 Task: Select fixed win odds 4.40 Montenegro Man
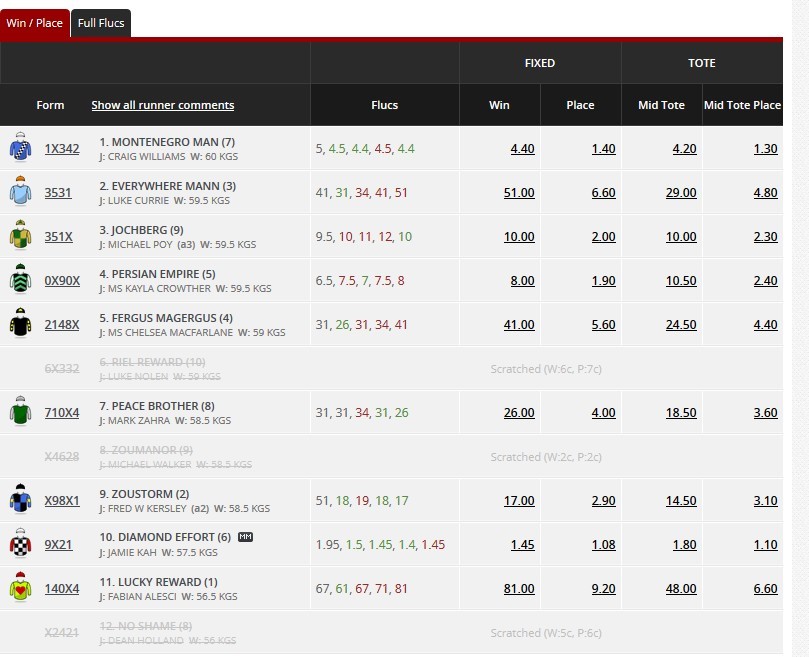coord(522,149)
